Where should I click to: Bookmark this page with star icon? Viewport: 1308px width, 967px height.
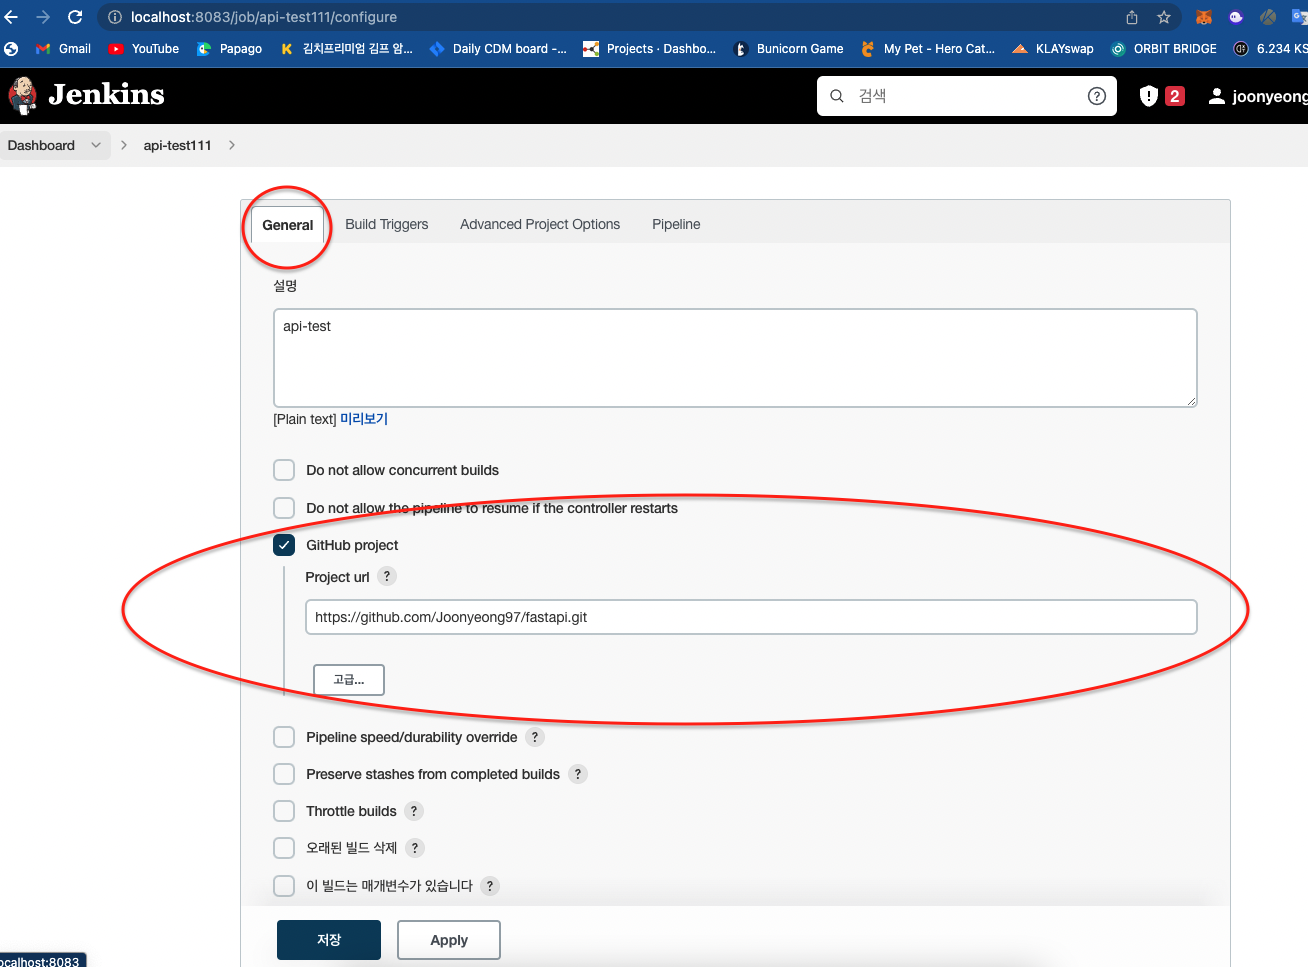point(1164,17)
